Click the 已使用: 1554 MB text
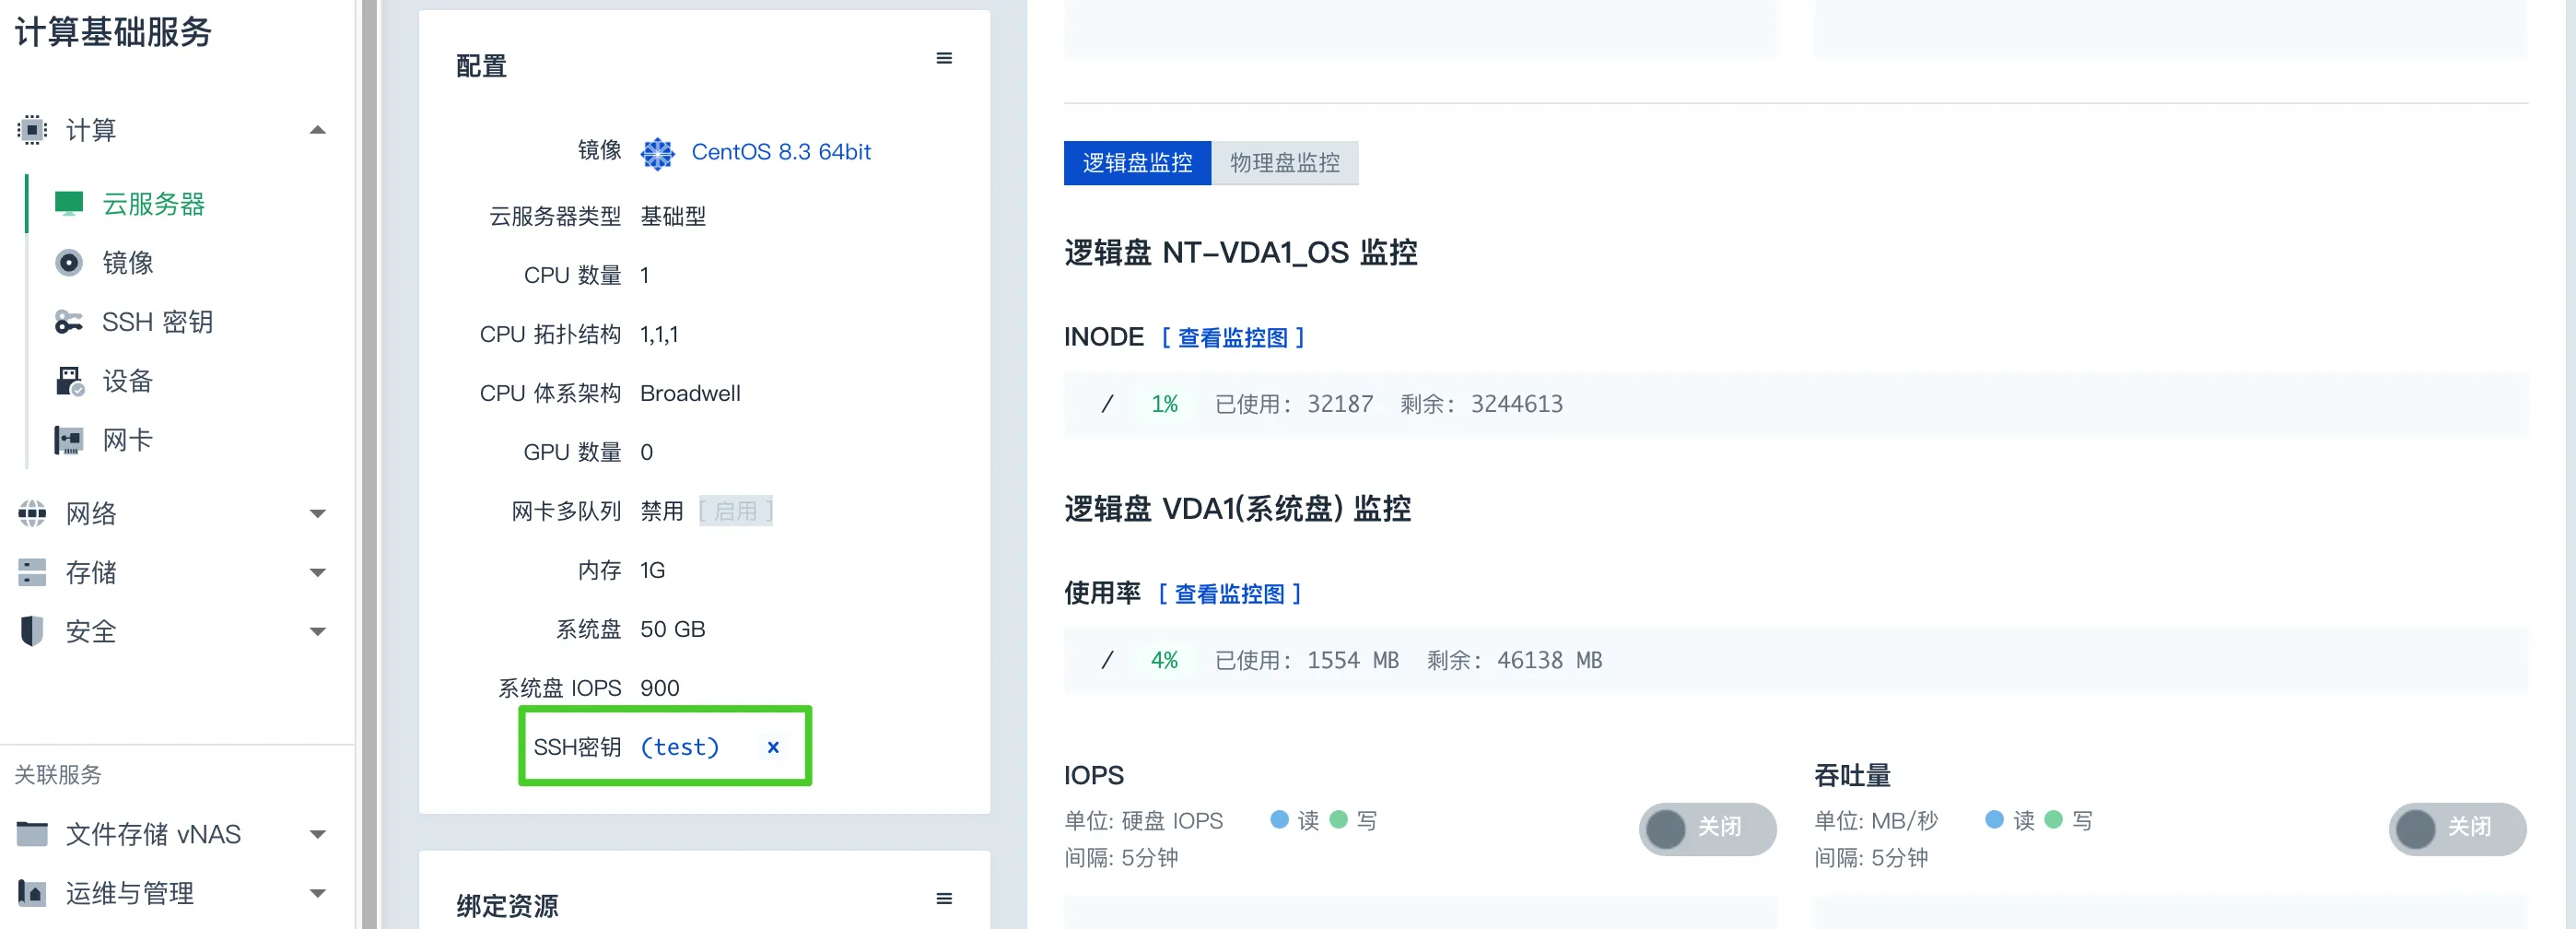This screenshot has height=929, width=2576. [1306, 661]
